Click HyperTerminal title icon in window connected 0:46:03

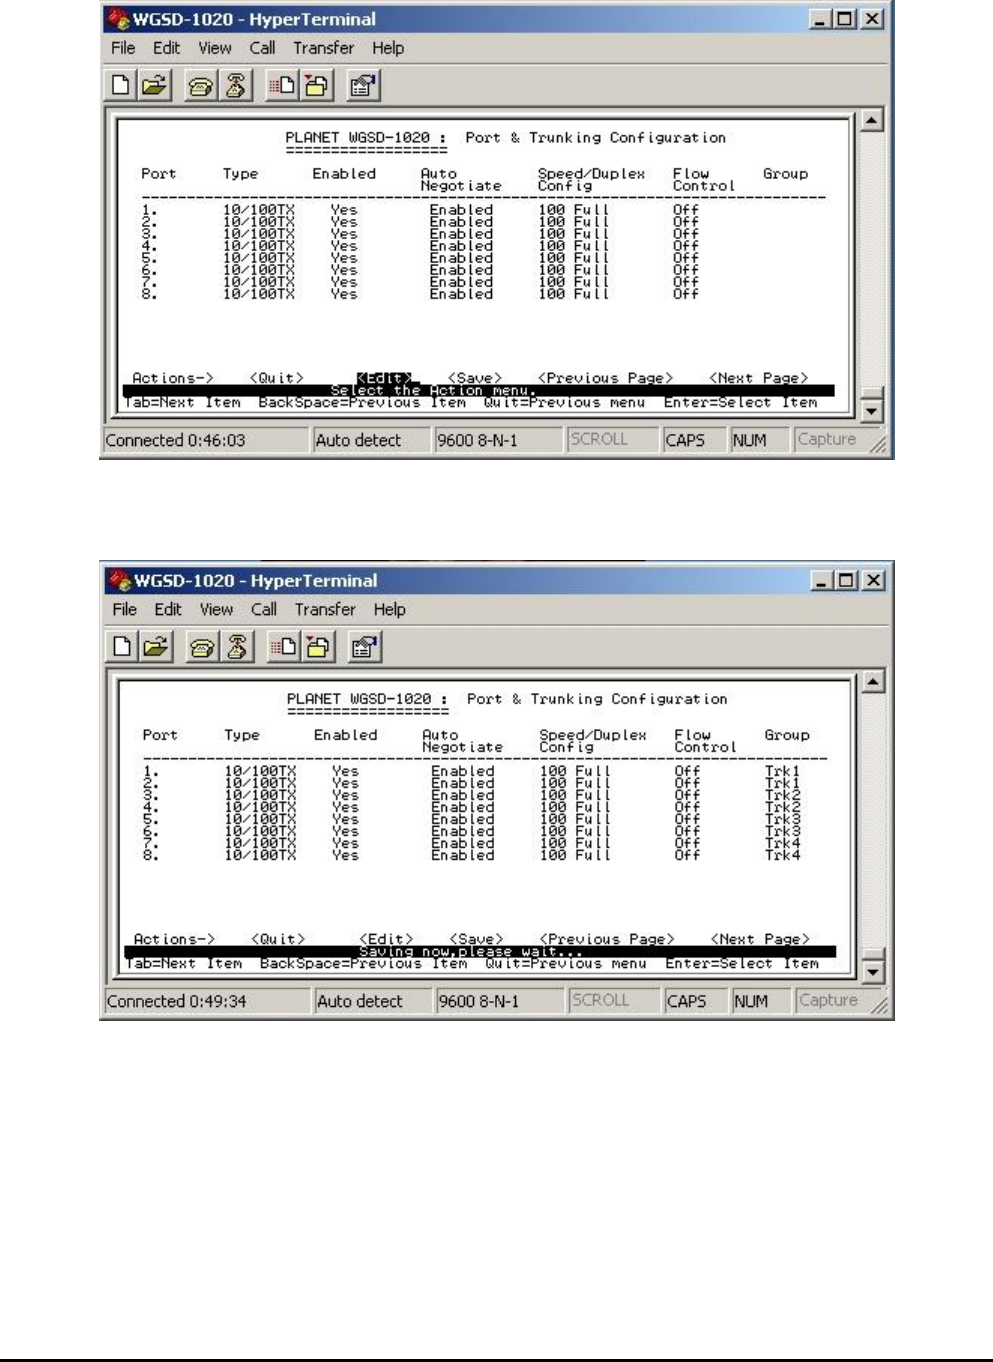119,19
